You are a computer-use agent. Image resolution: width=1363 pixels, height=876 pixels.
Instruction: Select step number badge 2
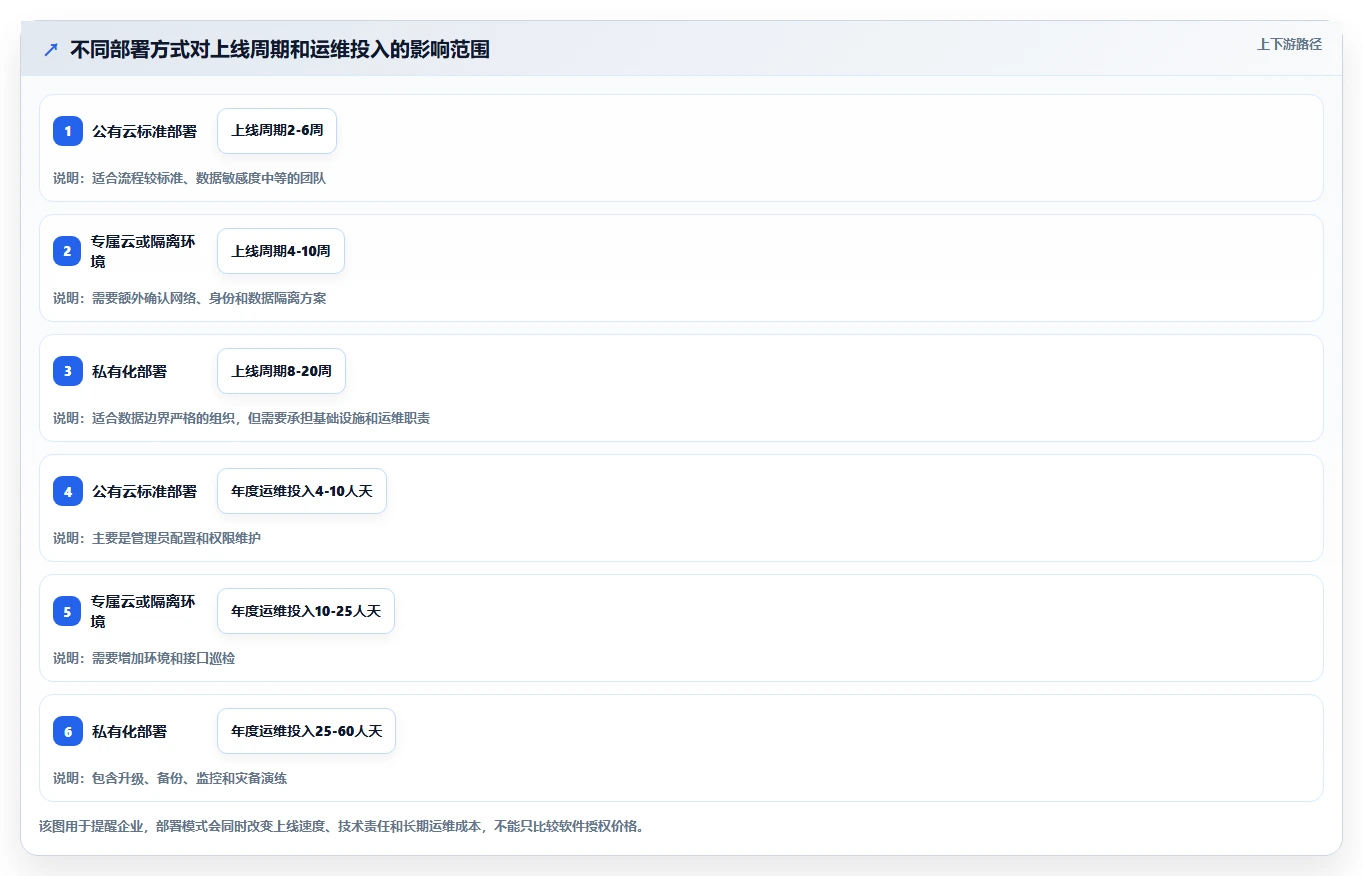point(68,251)
